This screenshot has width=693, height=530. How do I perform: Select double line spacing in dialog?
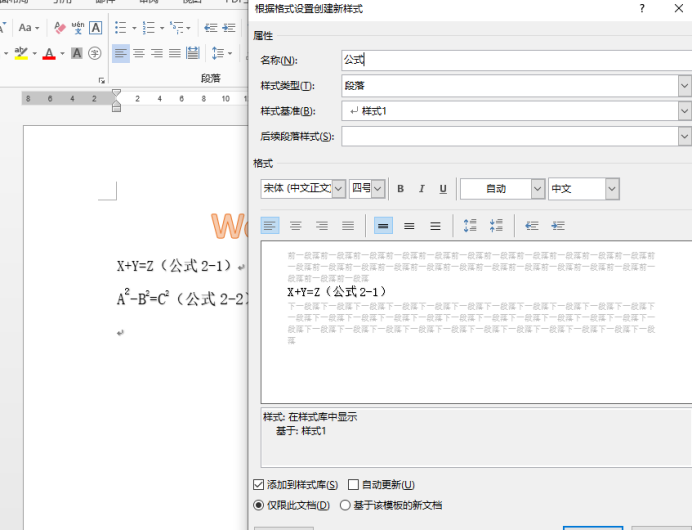435,226
